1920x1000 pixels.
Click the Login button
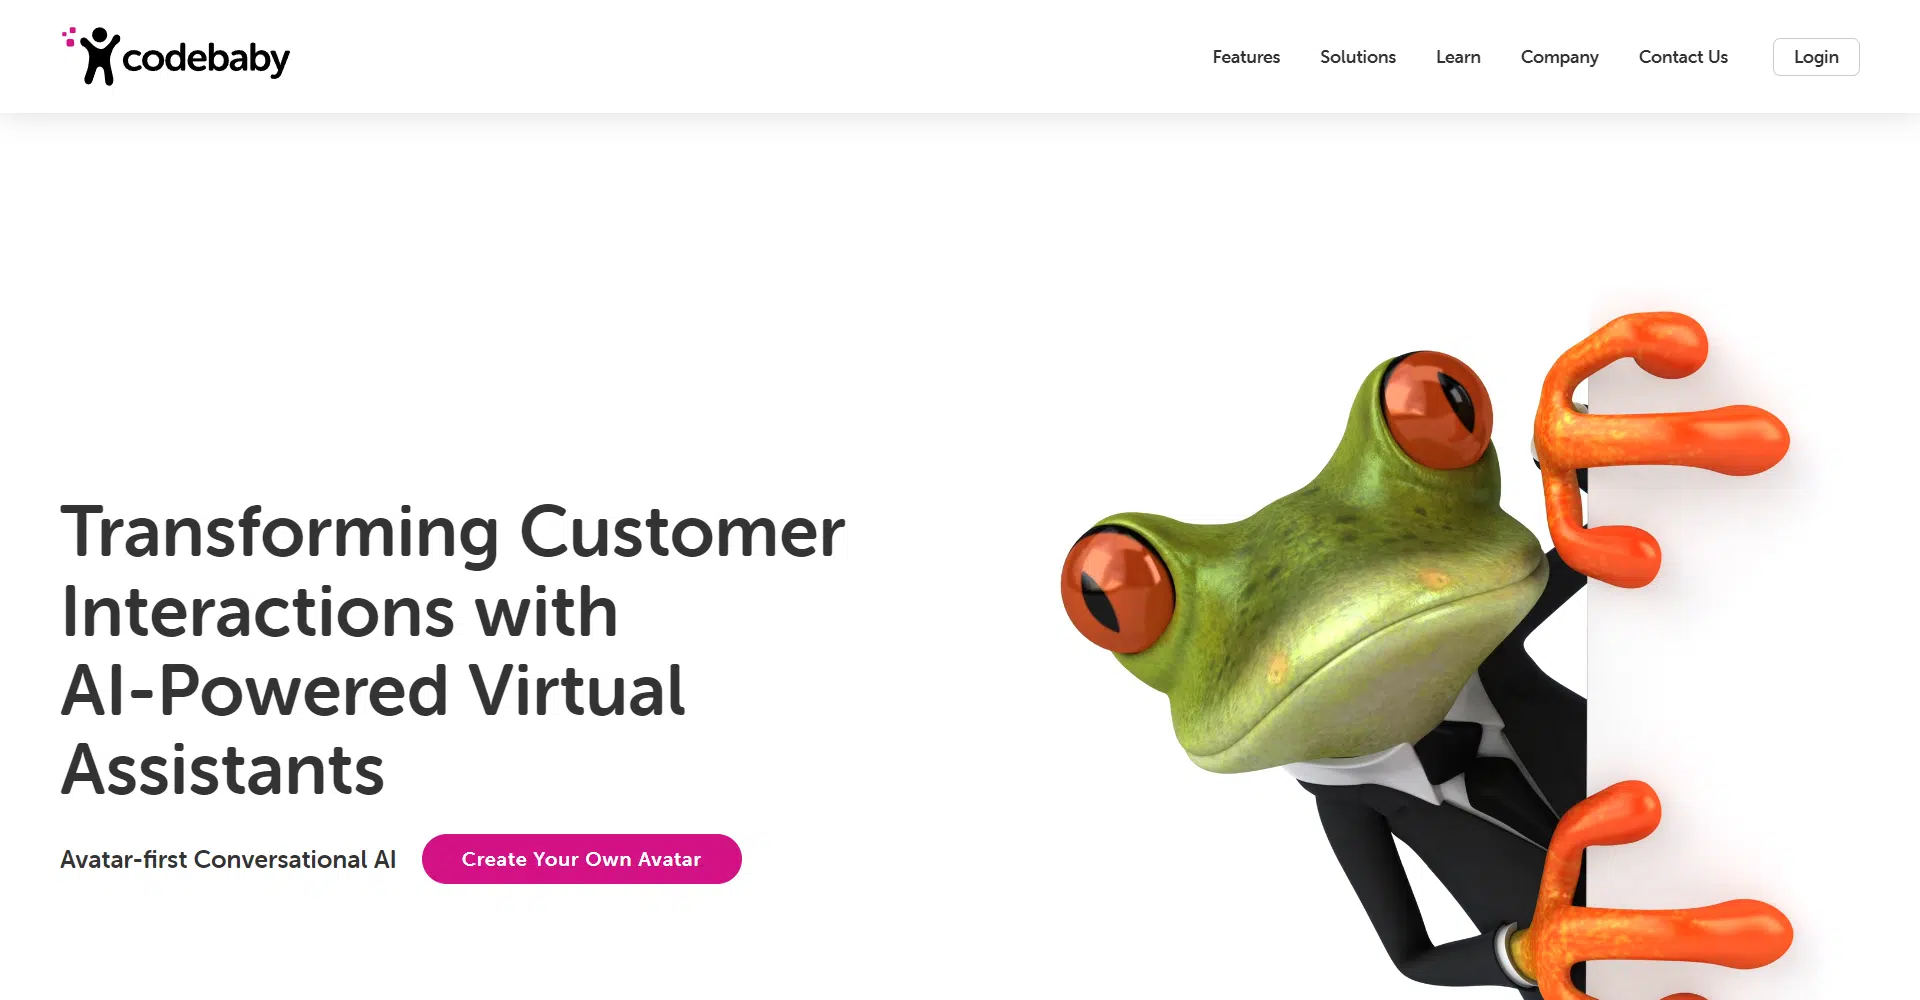click(x=1816, y=57)
